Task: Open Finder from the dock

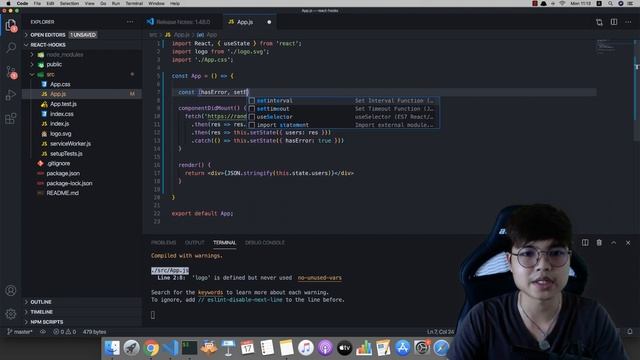Action: [112, 348]
